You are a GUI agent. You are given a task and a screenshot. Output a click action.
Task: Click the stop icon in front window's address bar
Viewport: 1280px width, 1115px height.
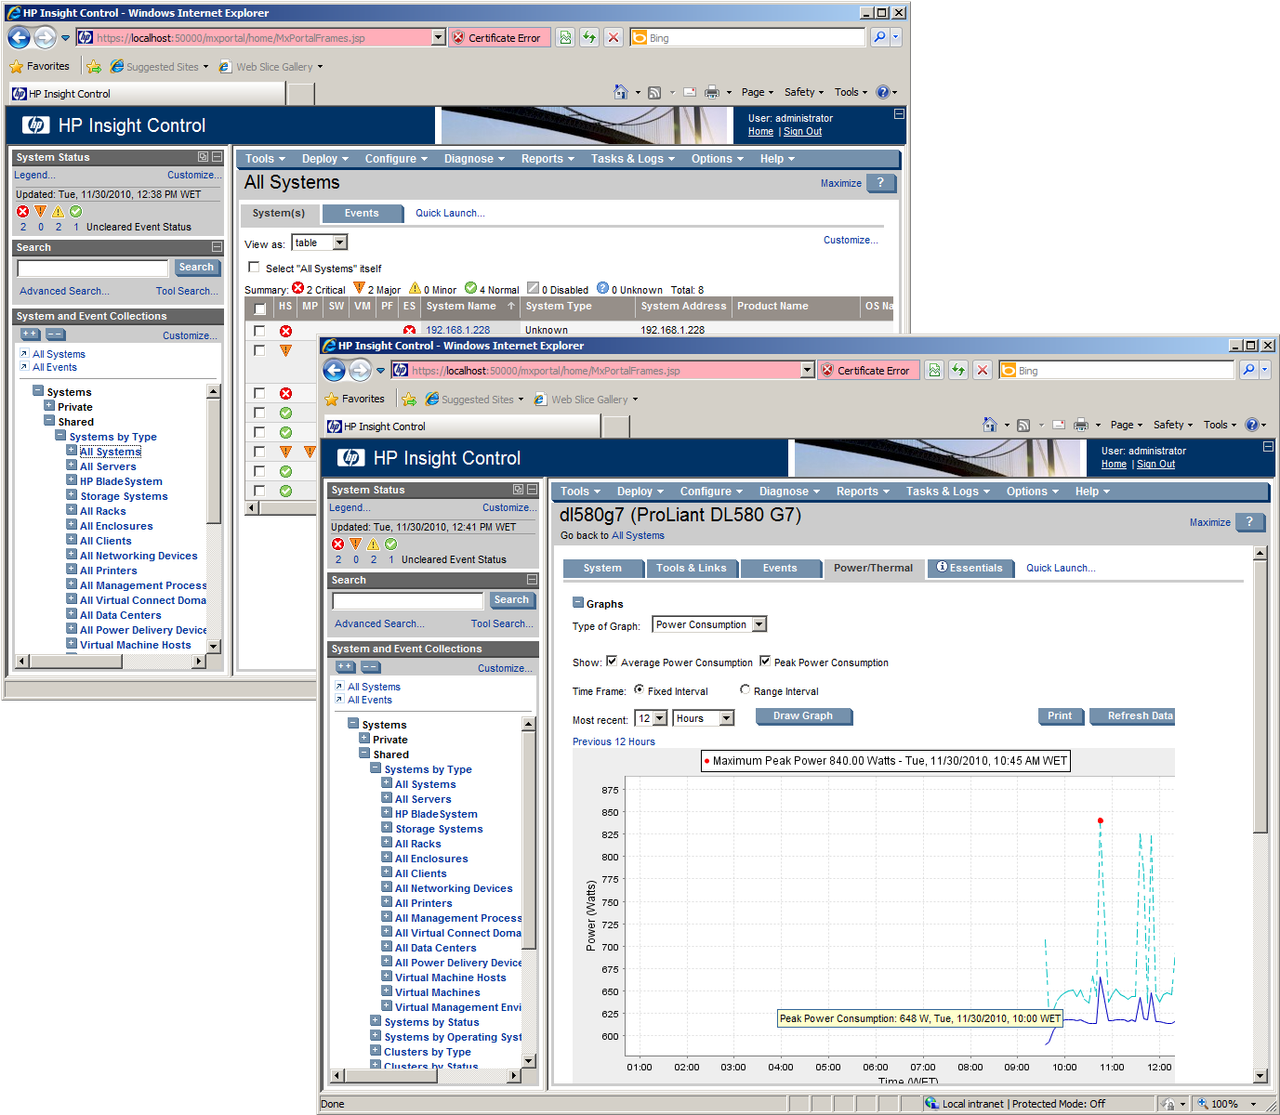point(982,370)
